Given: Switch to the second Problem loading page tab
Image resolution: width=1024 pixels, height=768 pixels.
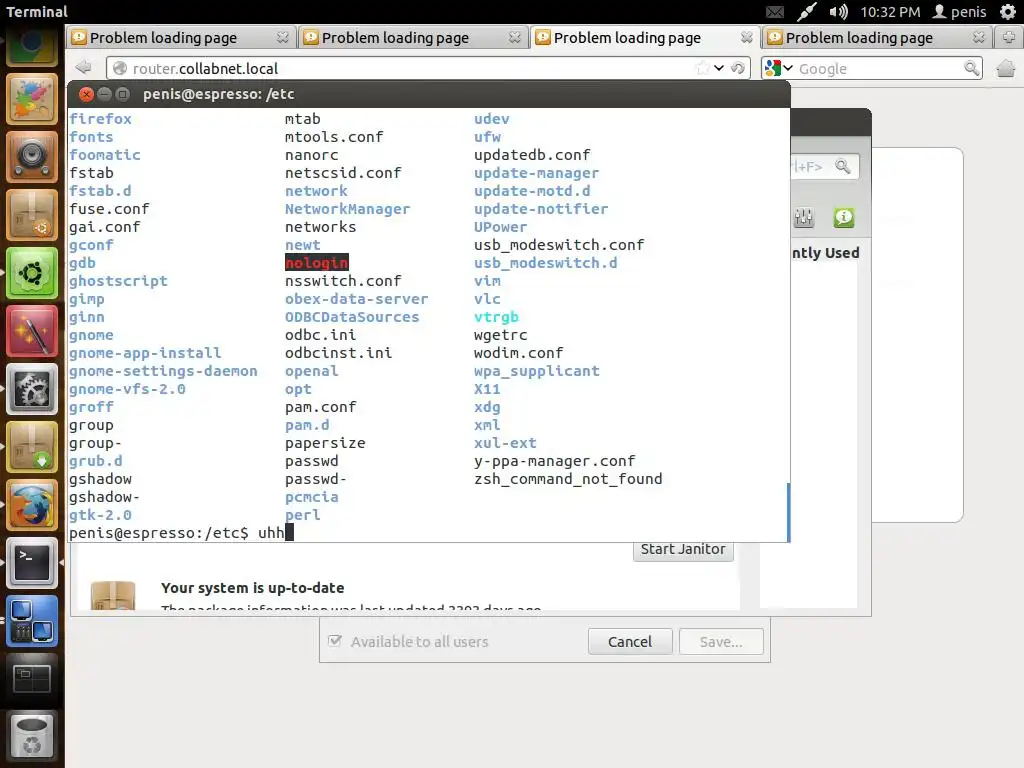Looking at the screenshot, I should pos(413,37).
